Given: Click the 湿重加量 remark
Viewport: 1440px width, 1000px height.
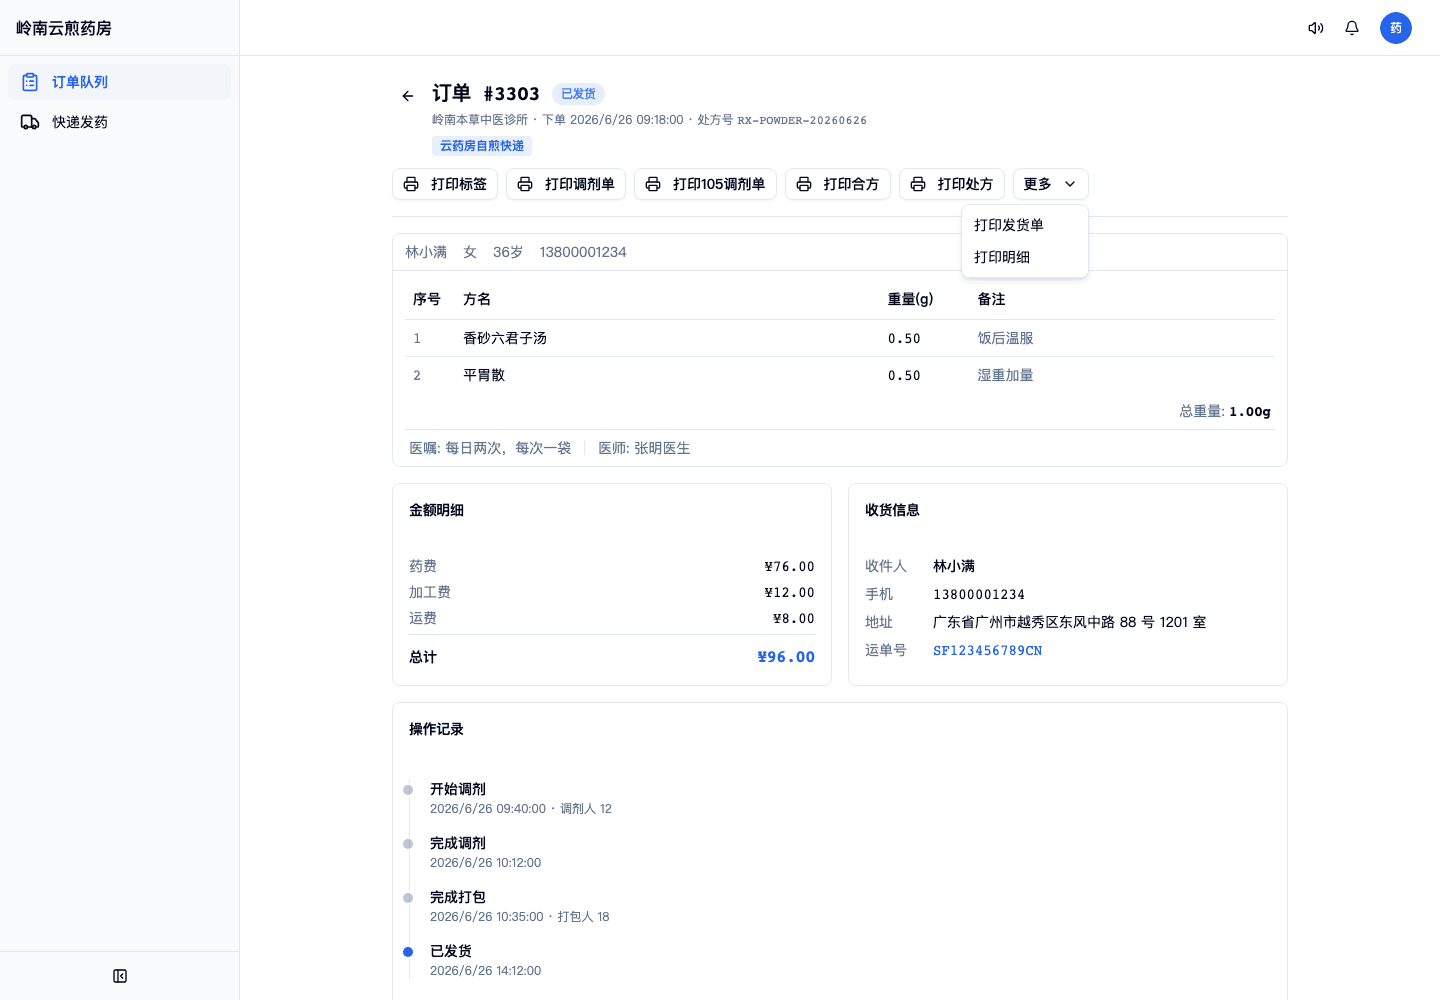Looking at the screenshot, I should [1005, 375].
